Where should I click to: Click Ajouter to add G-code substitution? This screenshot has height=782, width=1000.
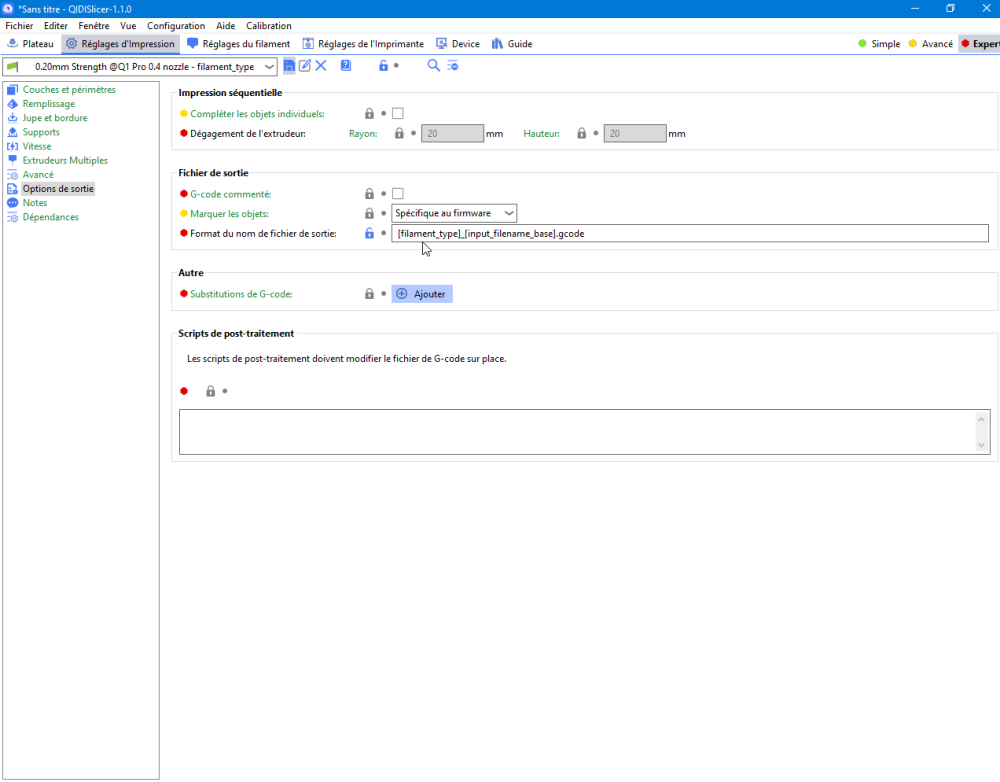click(422, 294)
